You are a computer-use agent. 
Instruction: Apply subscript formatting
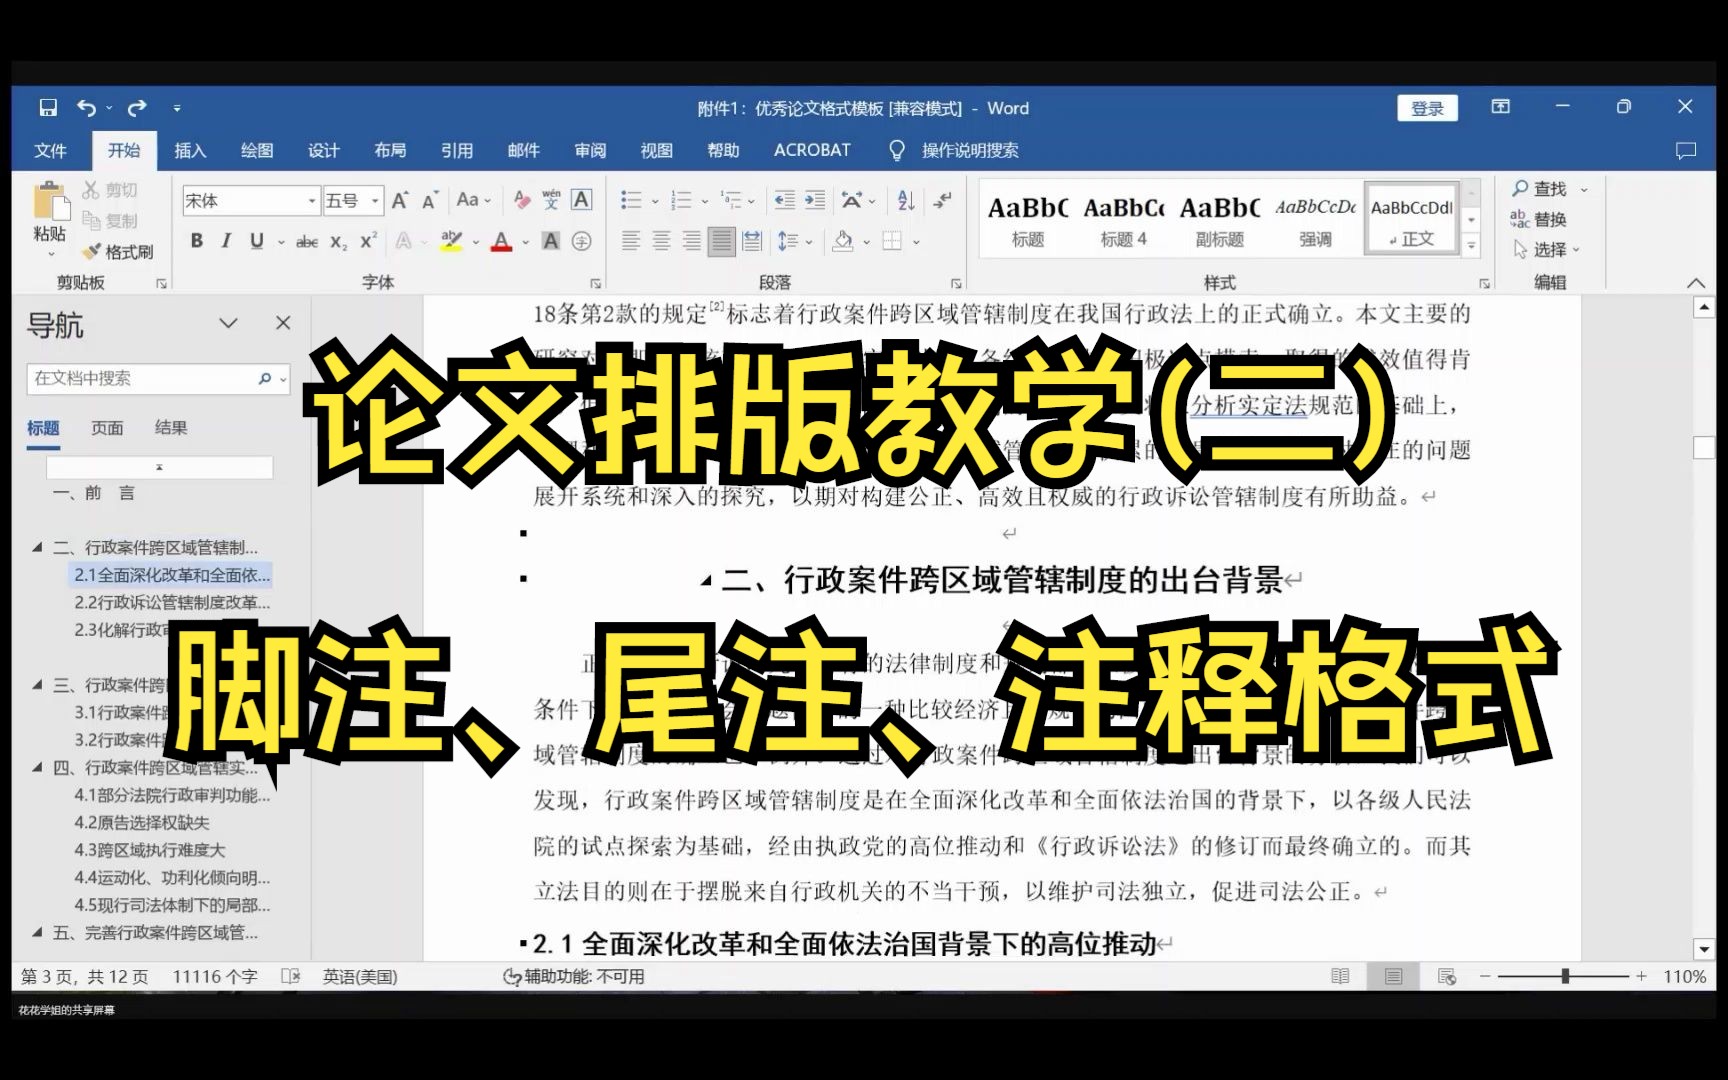pos(339,241)
